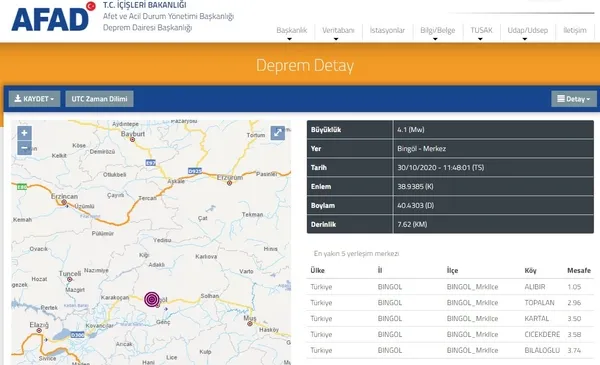Select longitude value 40.4303 (D)
This screenshot has width=600, height=365.
(416, 205)
